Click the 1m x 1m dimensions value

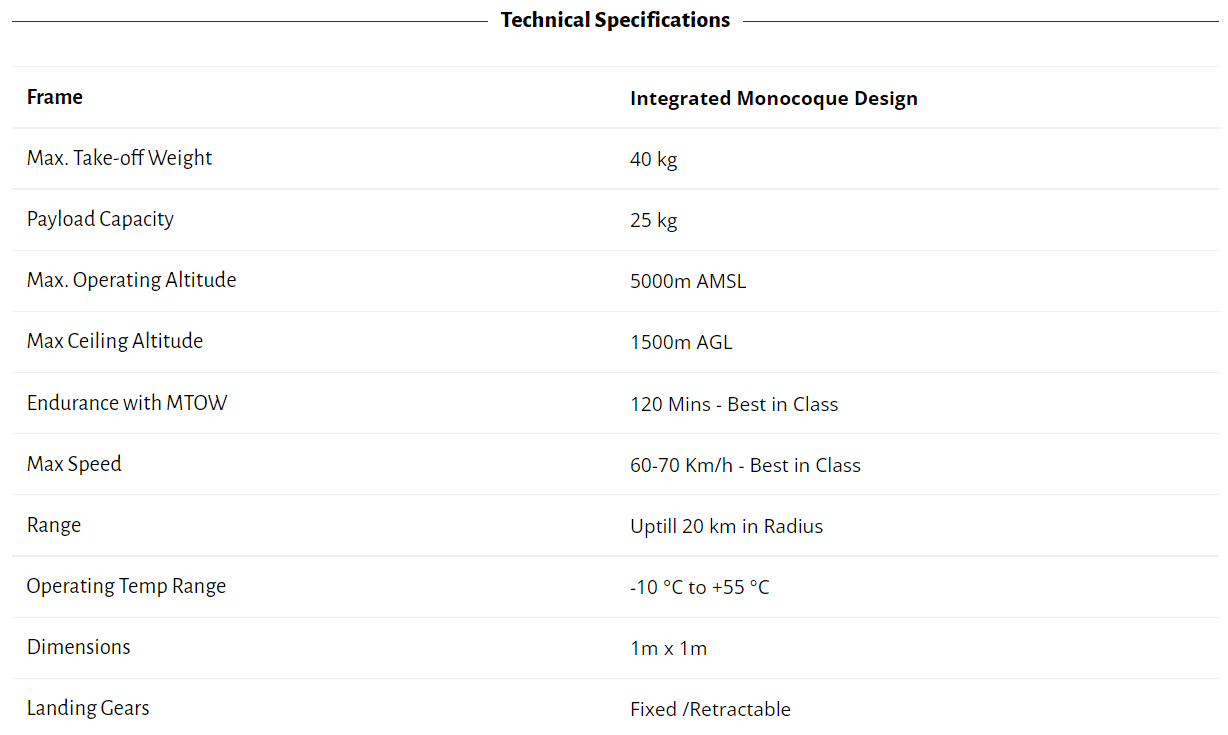click(668, 648)
